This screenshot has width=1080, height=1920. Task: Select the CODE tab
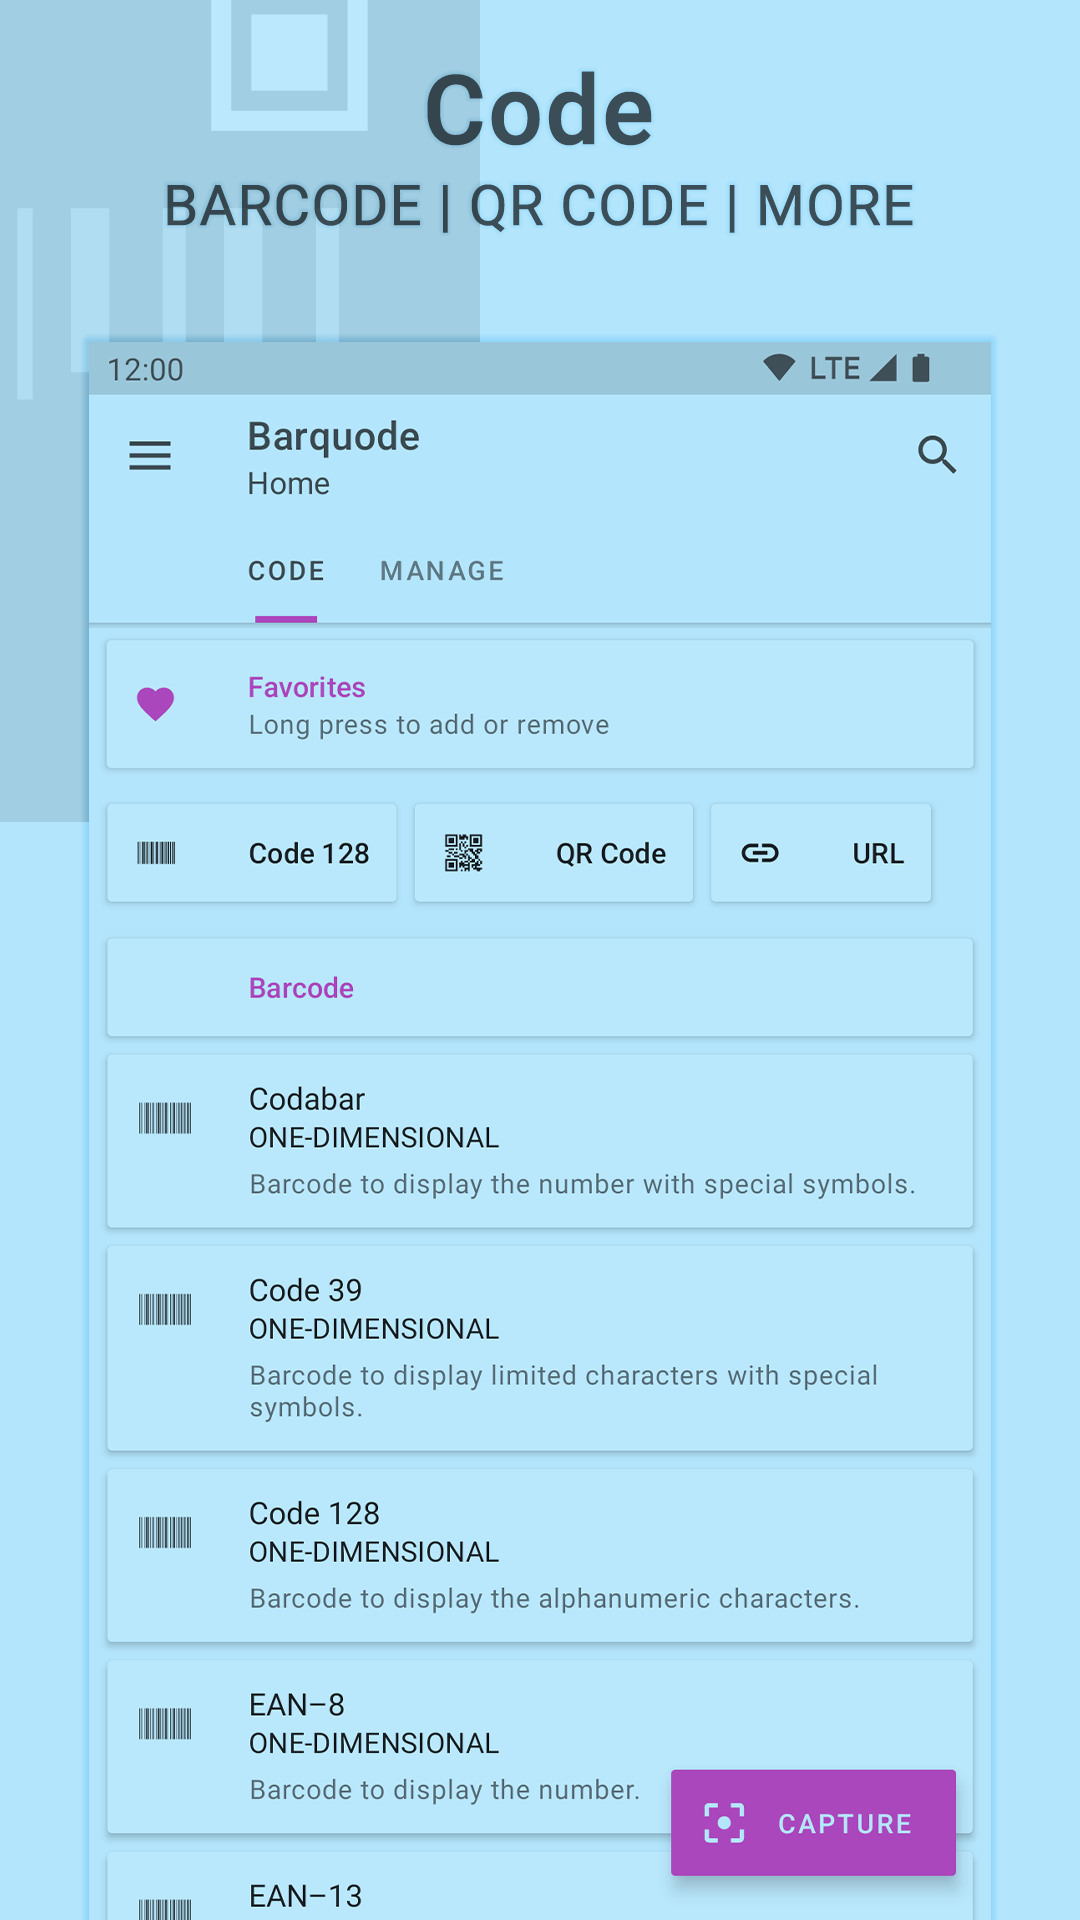point(286,571)
